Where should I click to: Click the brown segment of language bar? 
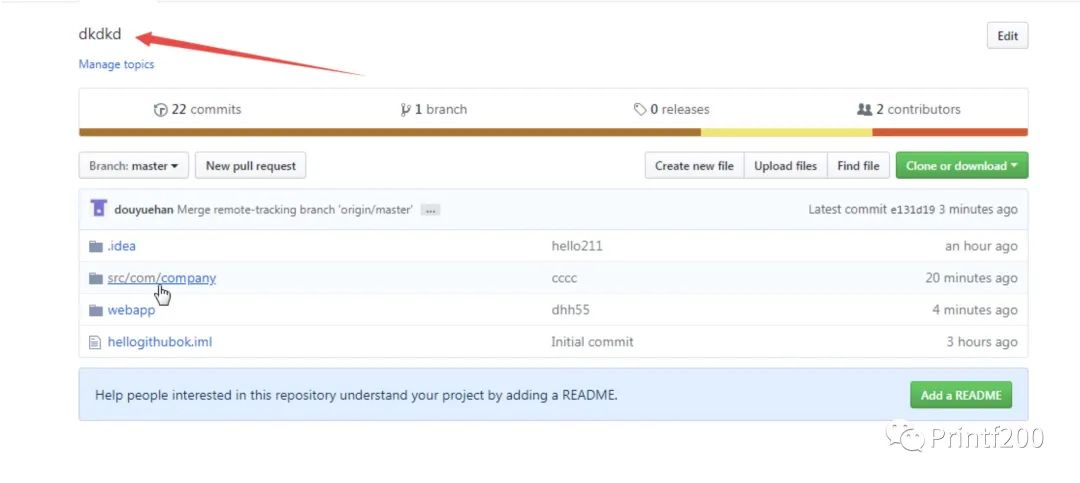pos(390,132)
